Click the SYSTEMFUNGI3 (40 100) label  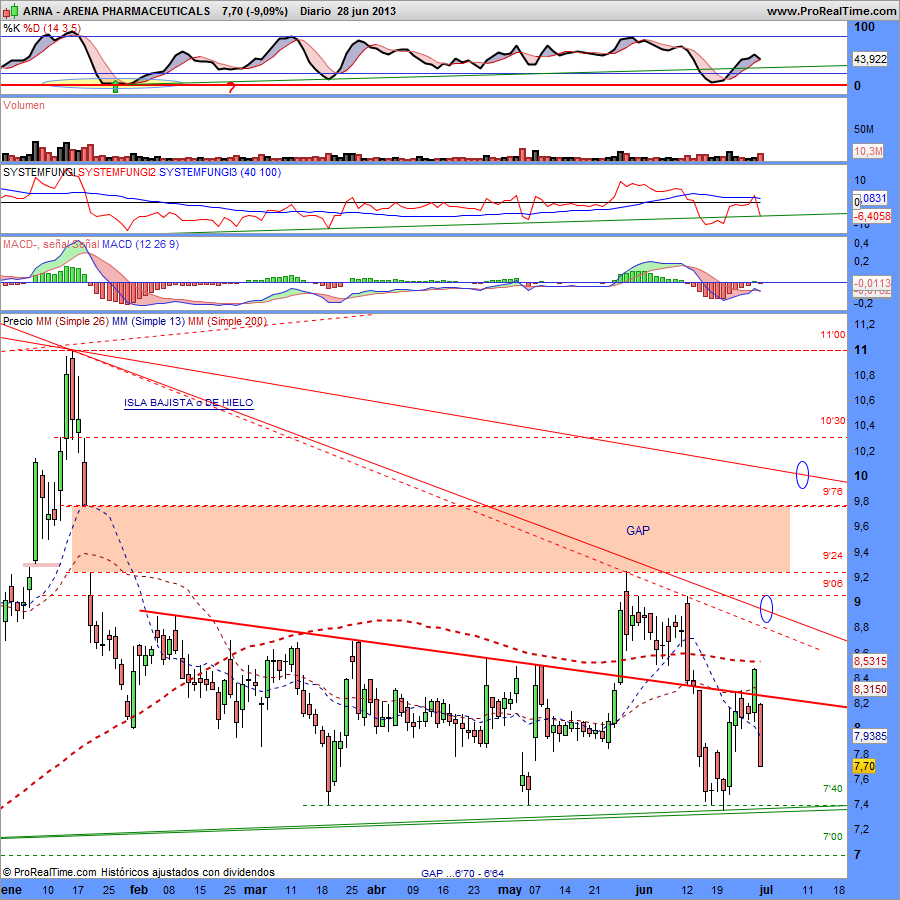pyautogui.click(x=220, y=172)
